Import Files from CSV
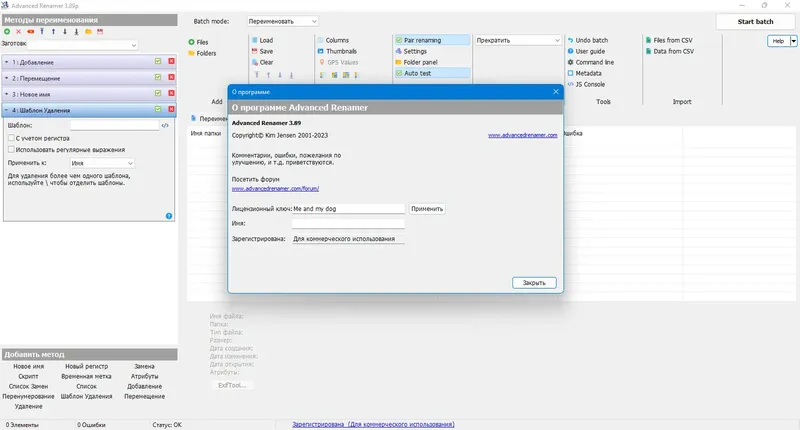This screenshot has width=800, height=430. pyautogui.click(x=669, y=40)
